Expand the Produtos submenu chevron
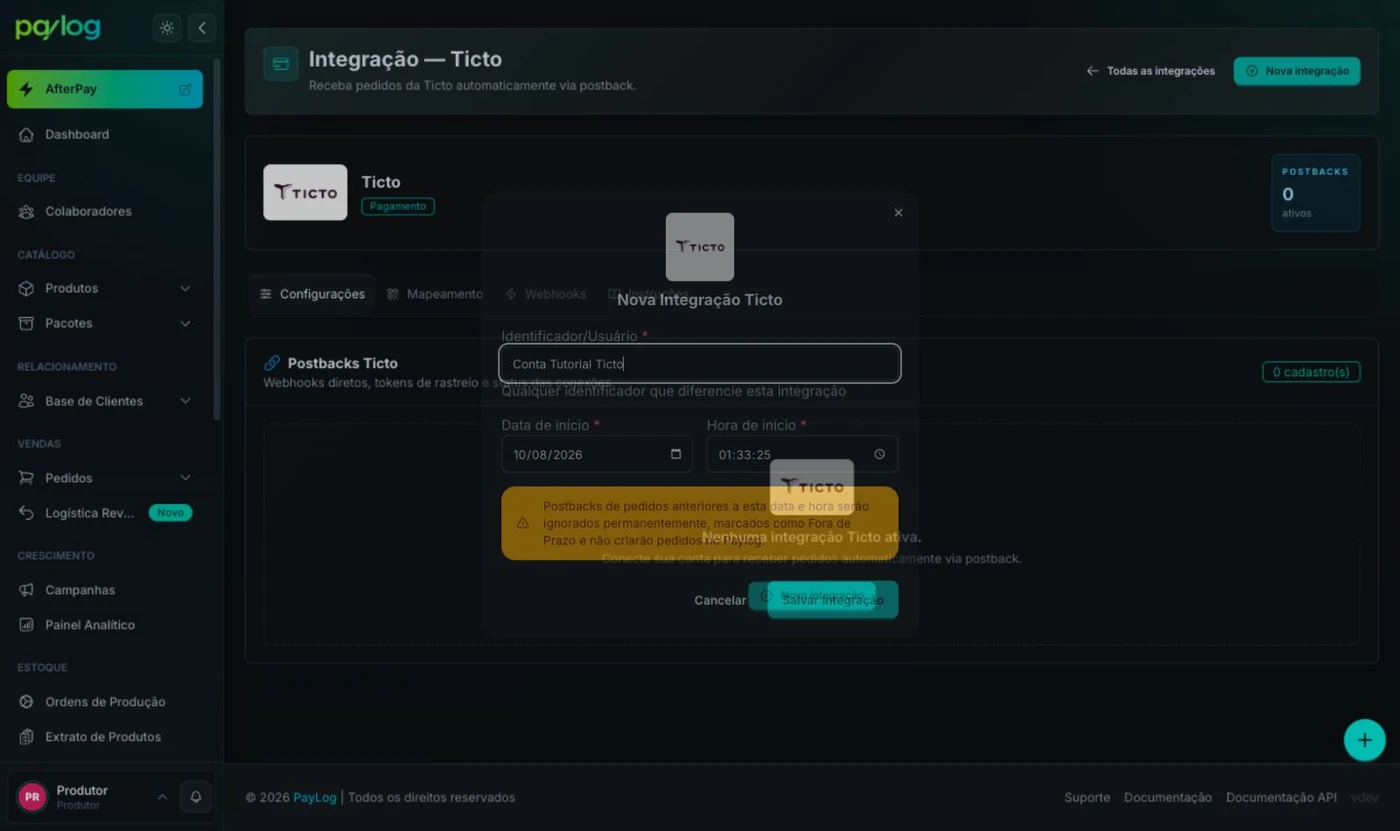1400x831 pixels. tap(185, 288)
